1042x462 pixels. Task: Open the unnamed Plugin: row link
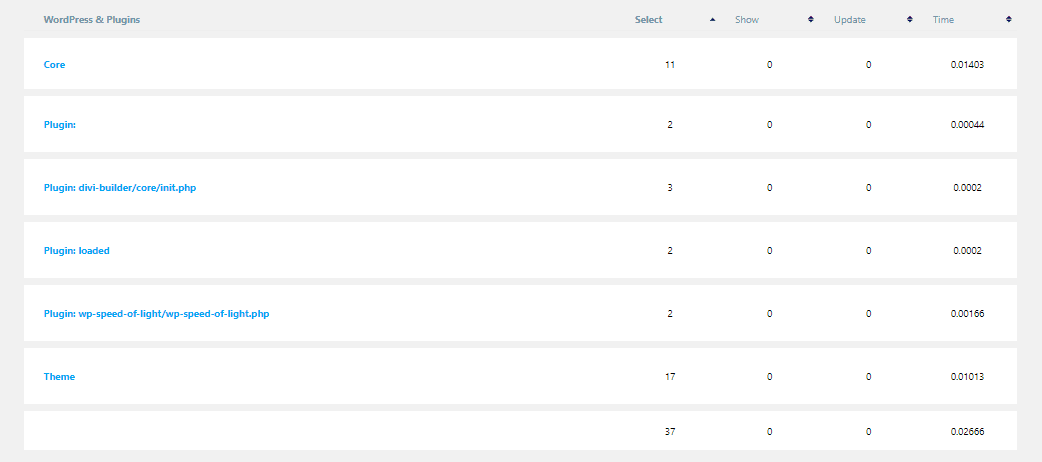click(x=60, y=124)
